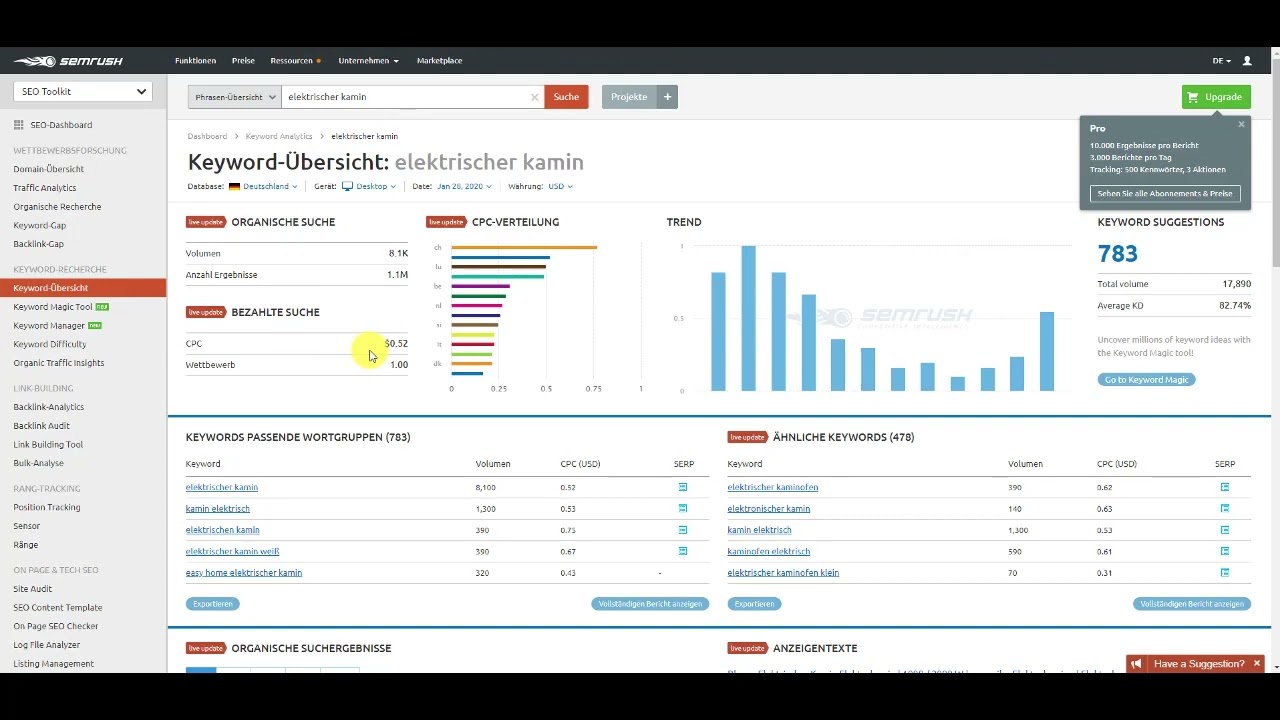Viewport: 1280px width, 720px height.
Task: Click the orange ch bar in CPC-Verteilung
Action: (524, 247)
